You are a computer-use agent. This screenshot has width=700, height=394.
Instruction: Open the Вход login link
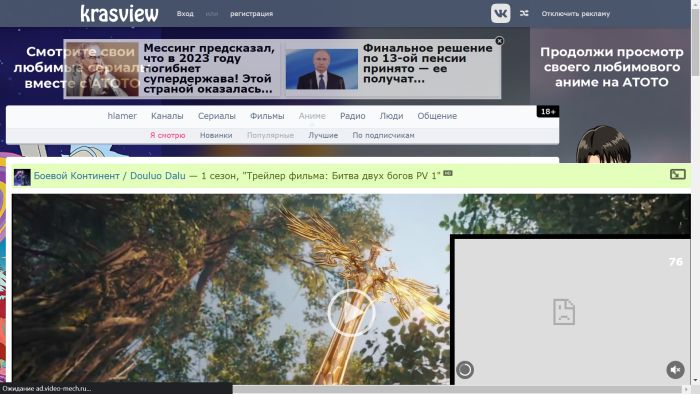pos(185,14)
